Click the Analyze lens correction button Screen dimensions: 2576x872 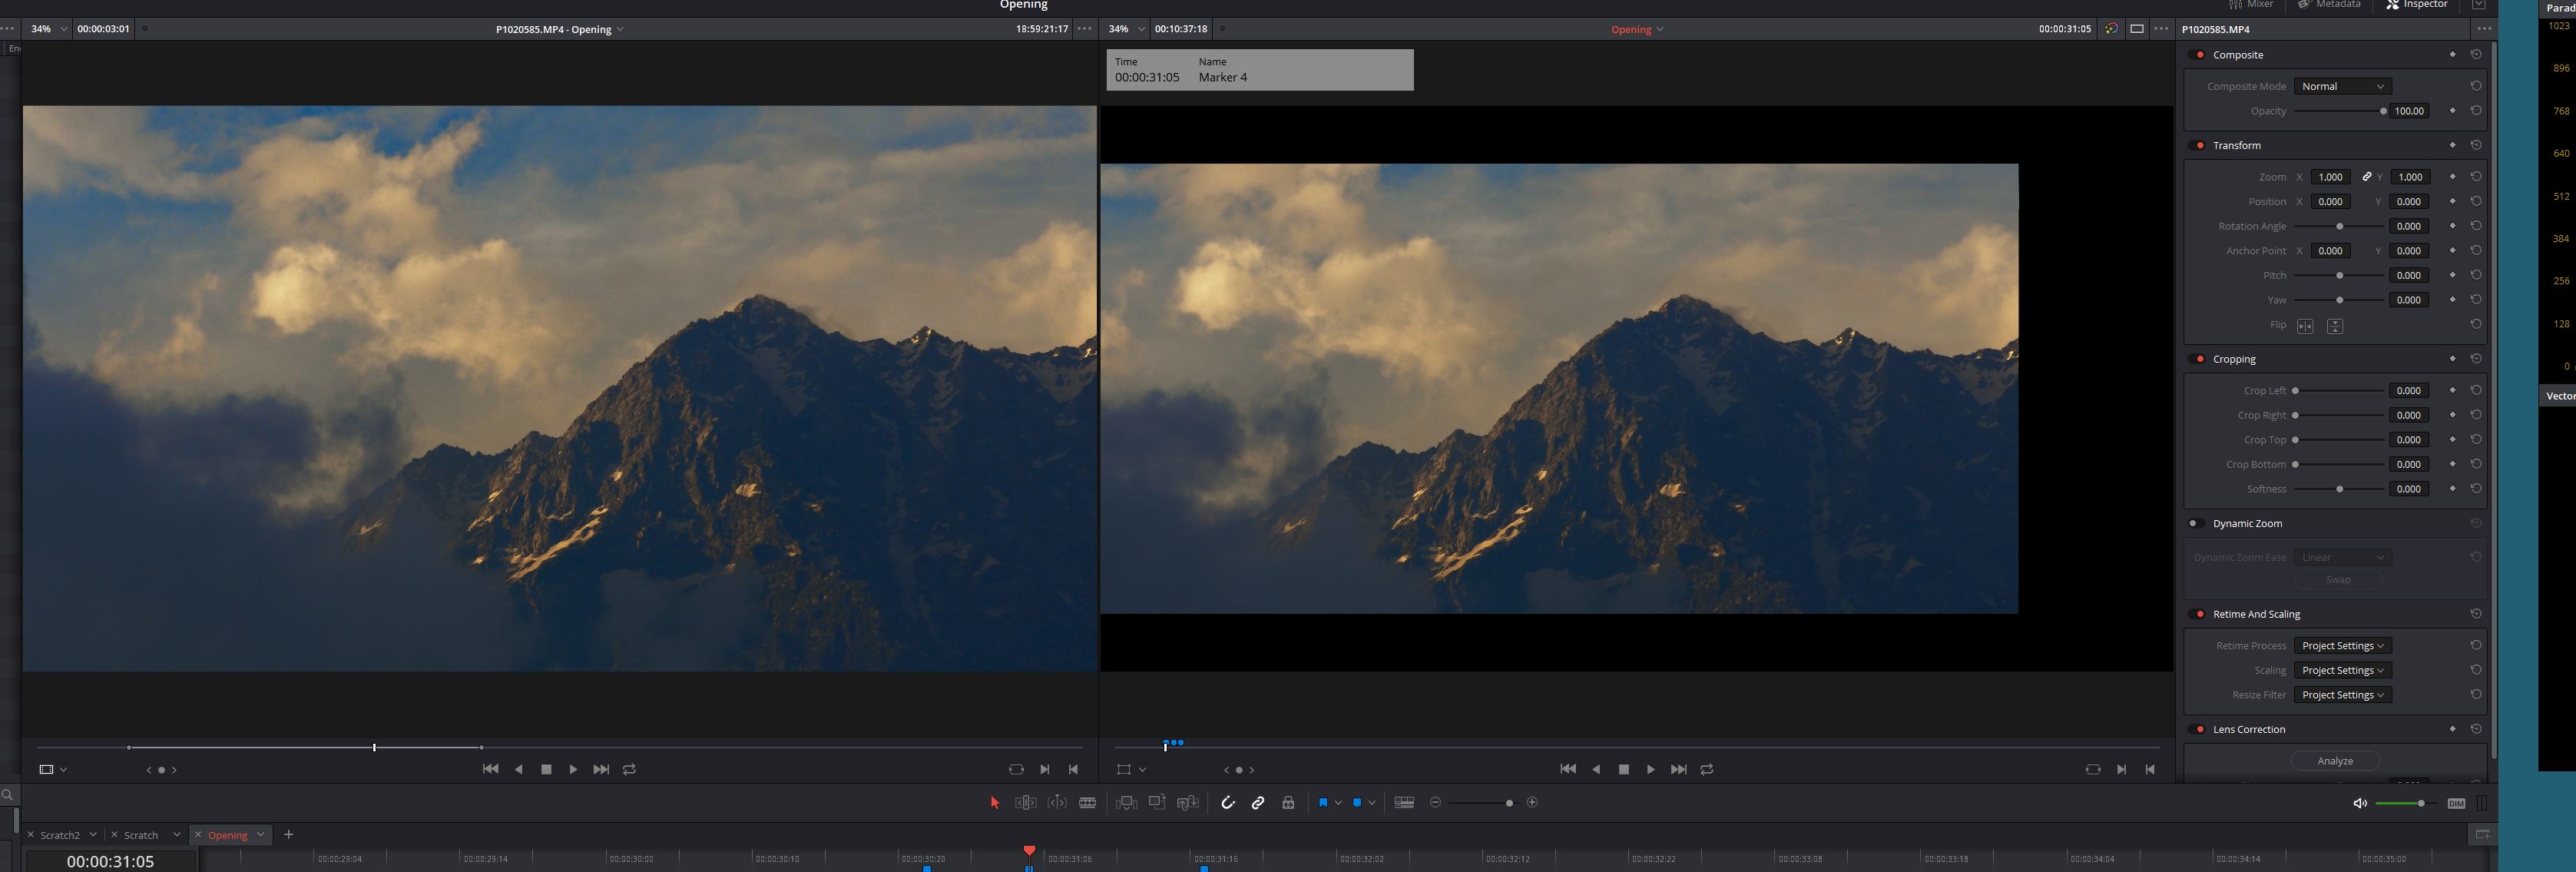[2335, 762]
